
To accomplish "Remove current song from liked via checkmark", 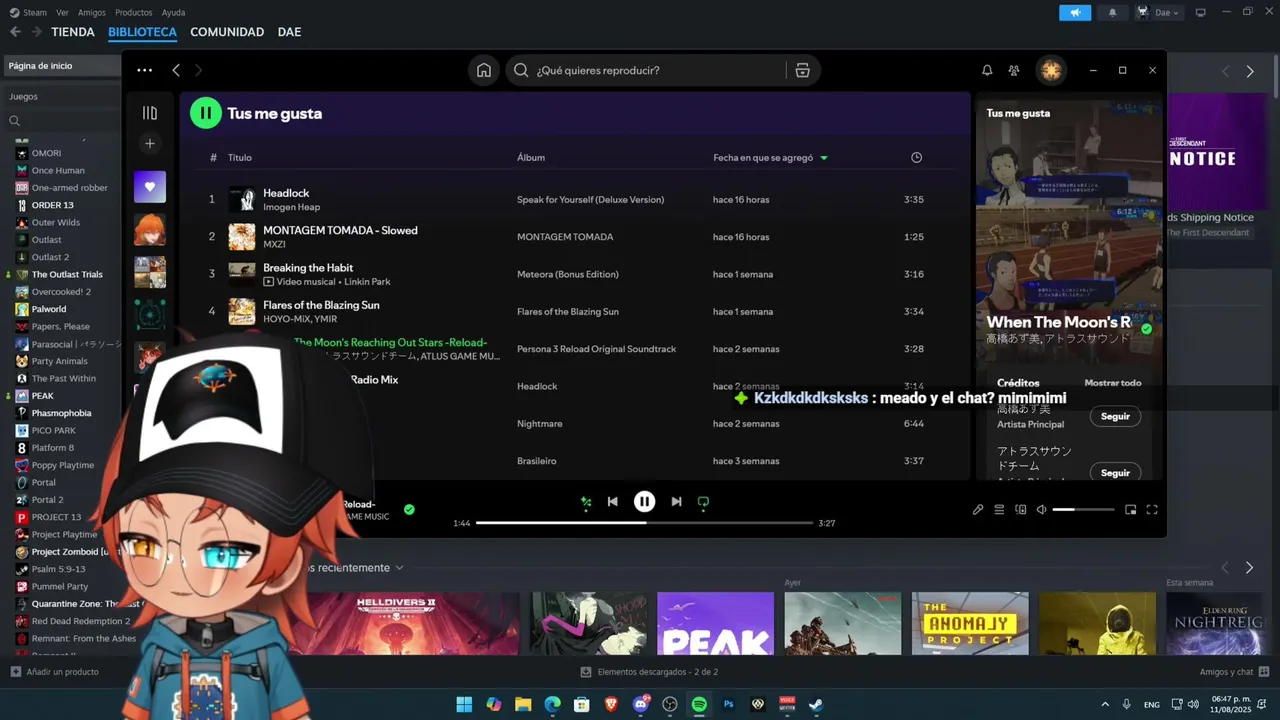I will coord(409,509).
